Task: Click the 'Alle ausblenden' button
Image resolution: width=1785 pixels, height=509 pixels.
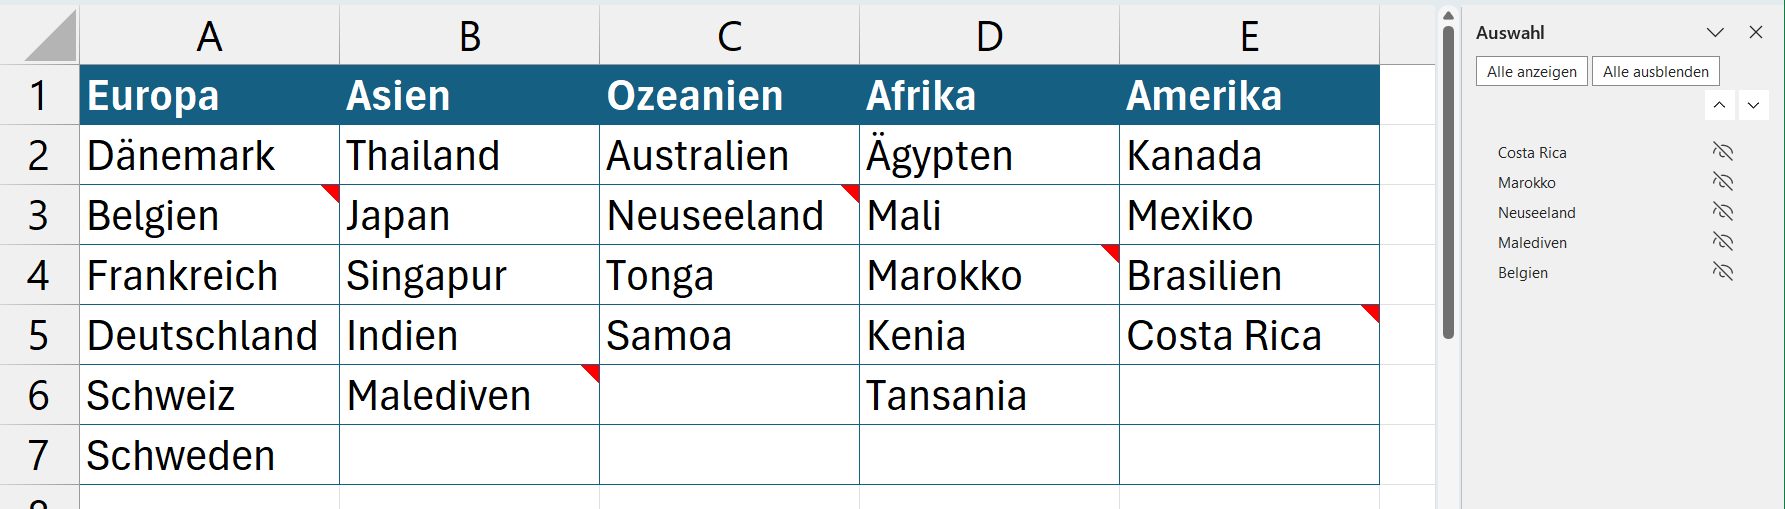Action: 1655,72
